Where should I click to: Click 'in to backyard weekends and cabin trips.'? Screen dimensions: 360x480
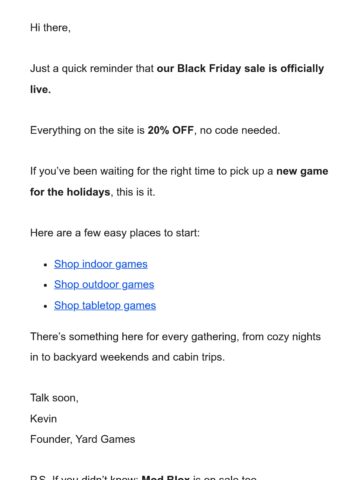[127, 357]
